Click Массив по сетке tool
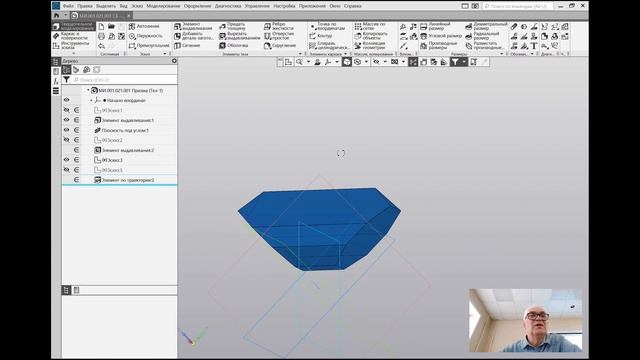 point(369,27)
